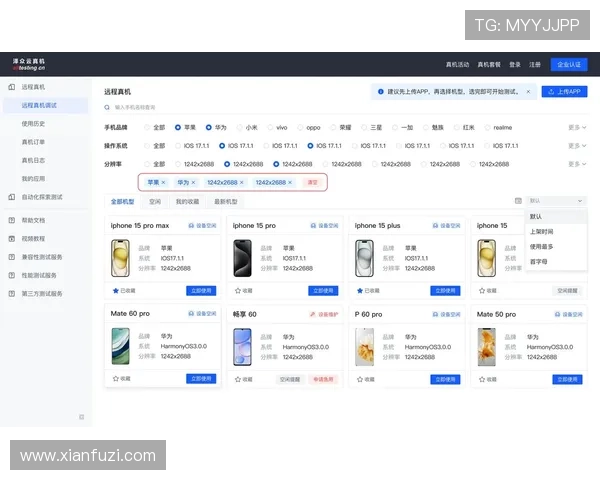Dismiss the 上传APP hint banner
600x480 pixels.
(x=528, y=92)
